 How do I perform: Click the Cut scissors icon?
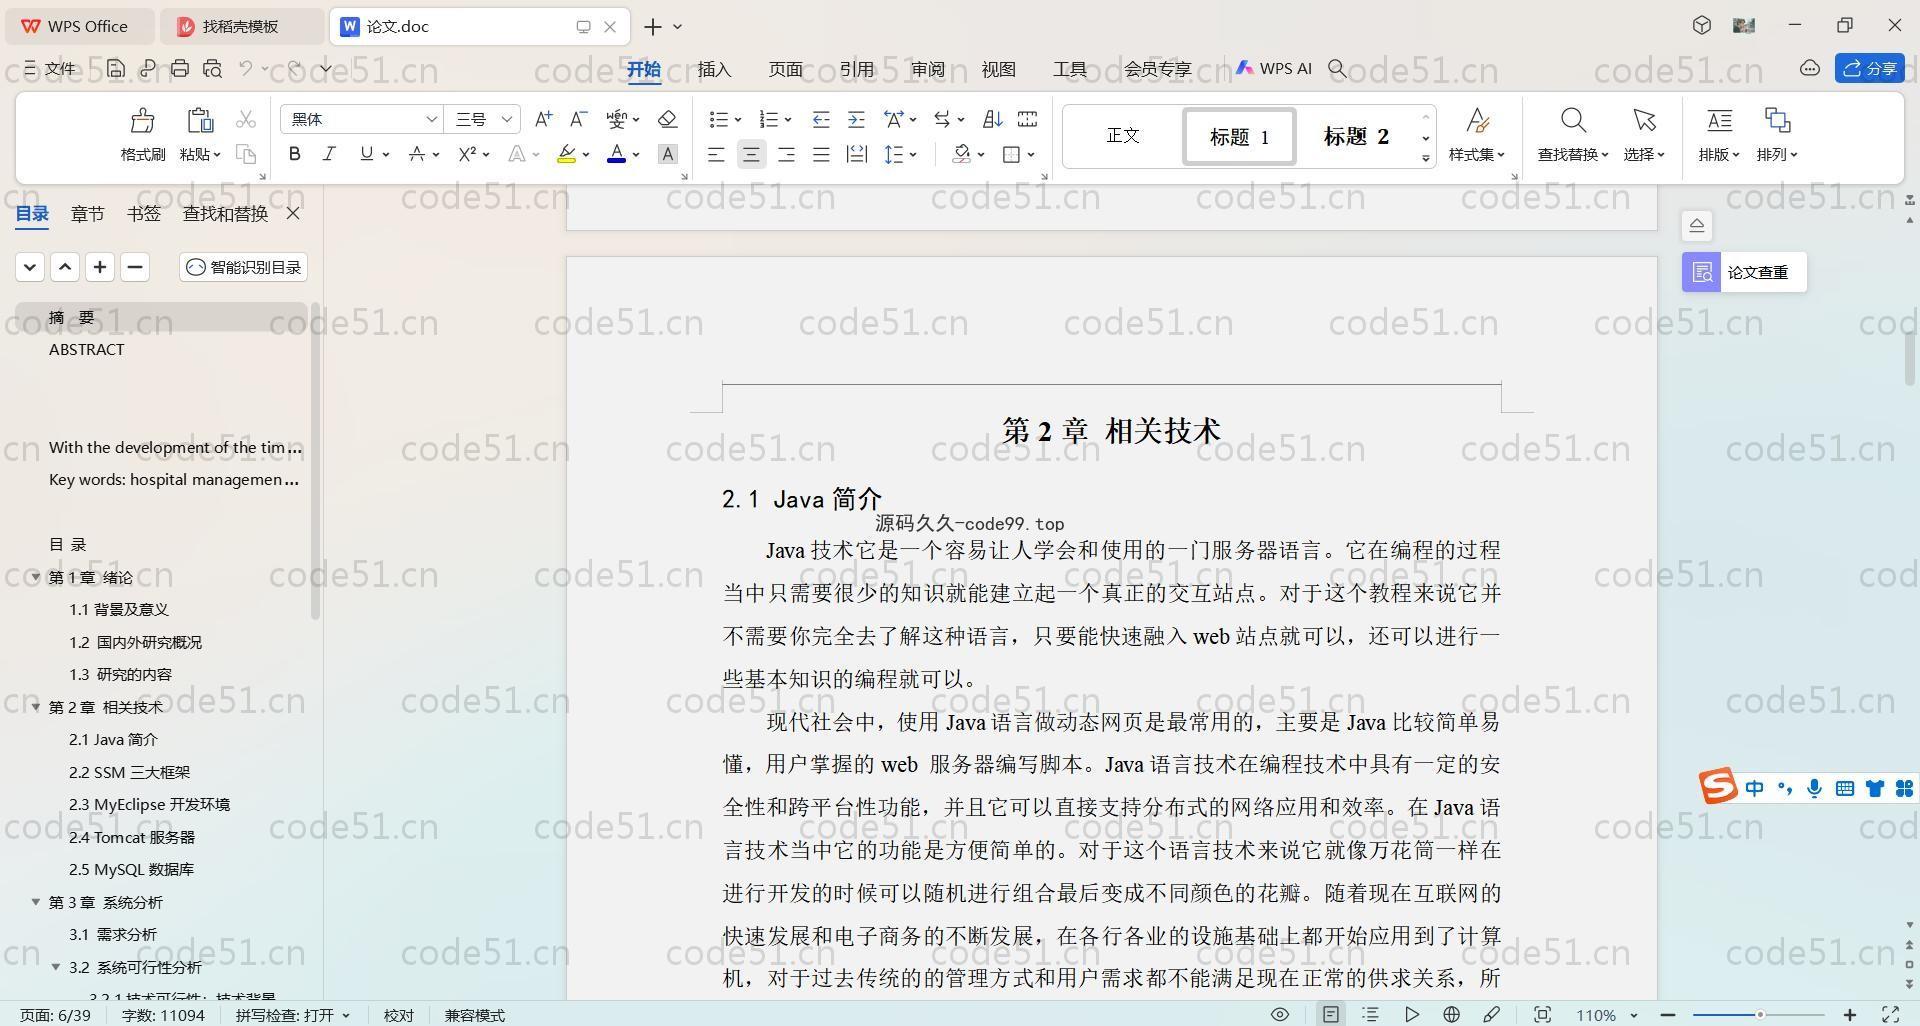pos(246,120)
